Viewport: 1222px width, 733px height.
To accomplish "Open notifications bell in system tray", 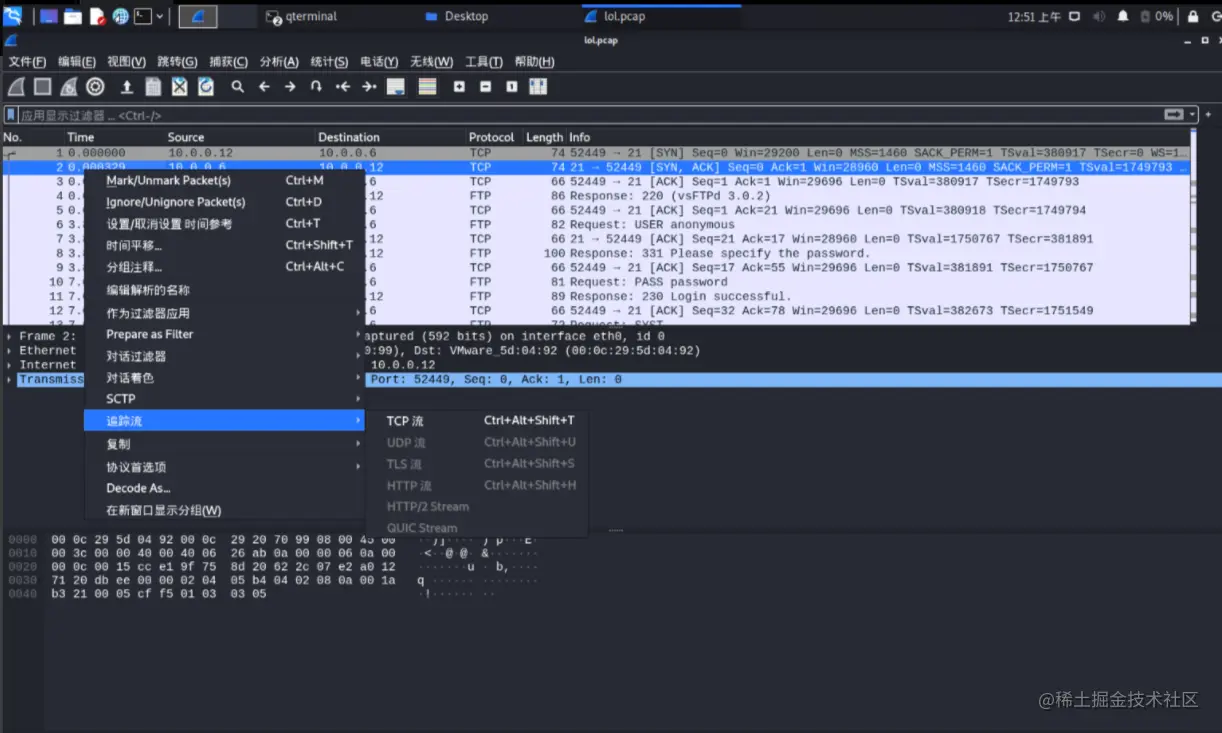I will 1123,16.
